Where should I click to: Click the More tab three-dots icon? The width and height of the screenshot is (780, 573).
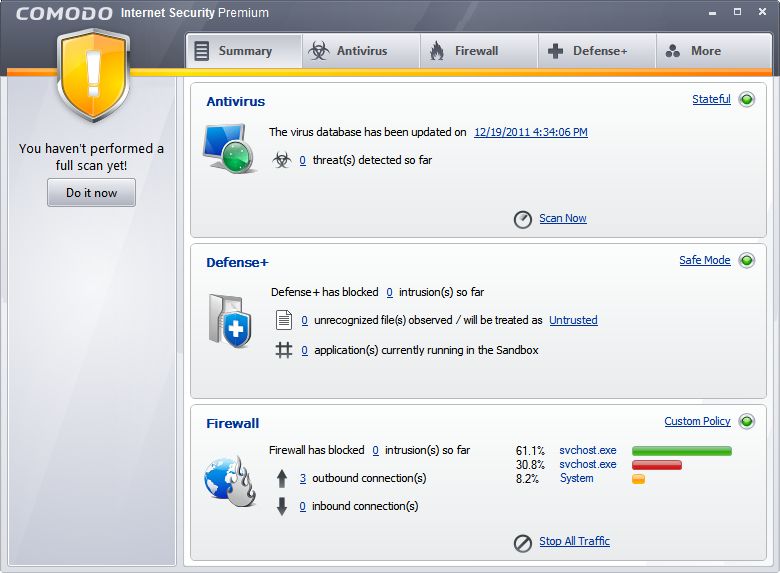673,51
